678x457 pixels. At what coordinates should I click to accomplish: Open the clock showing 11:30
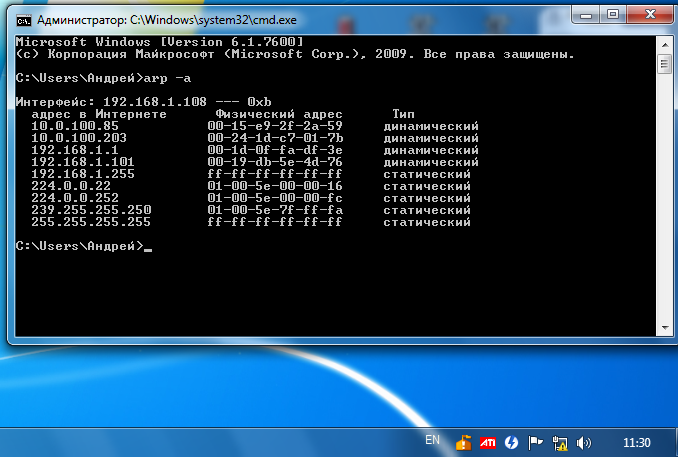[x=636, y=441]
